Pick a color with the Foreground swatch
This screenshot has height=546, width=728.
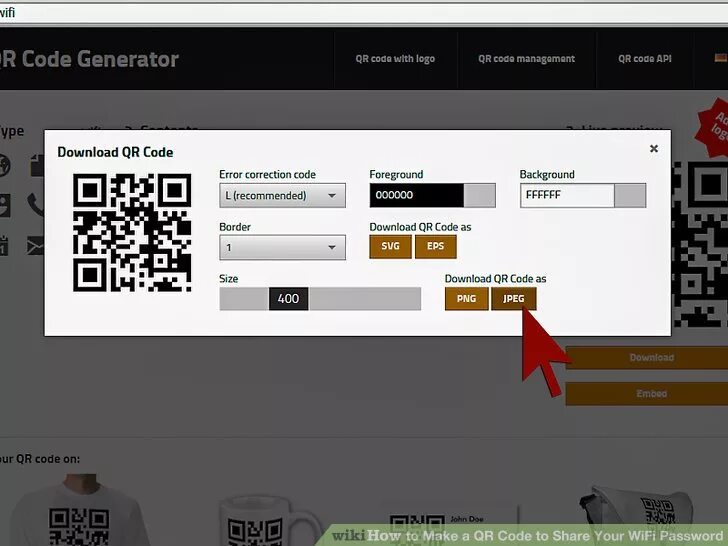pyautogui.click(x=480, y=195)
